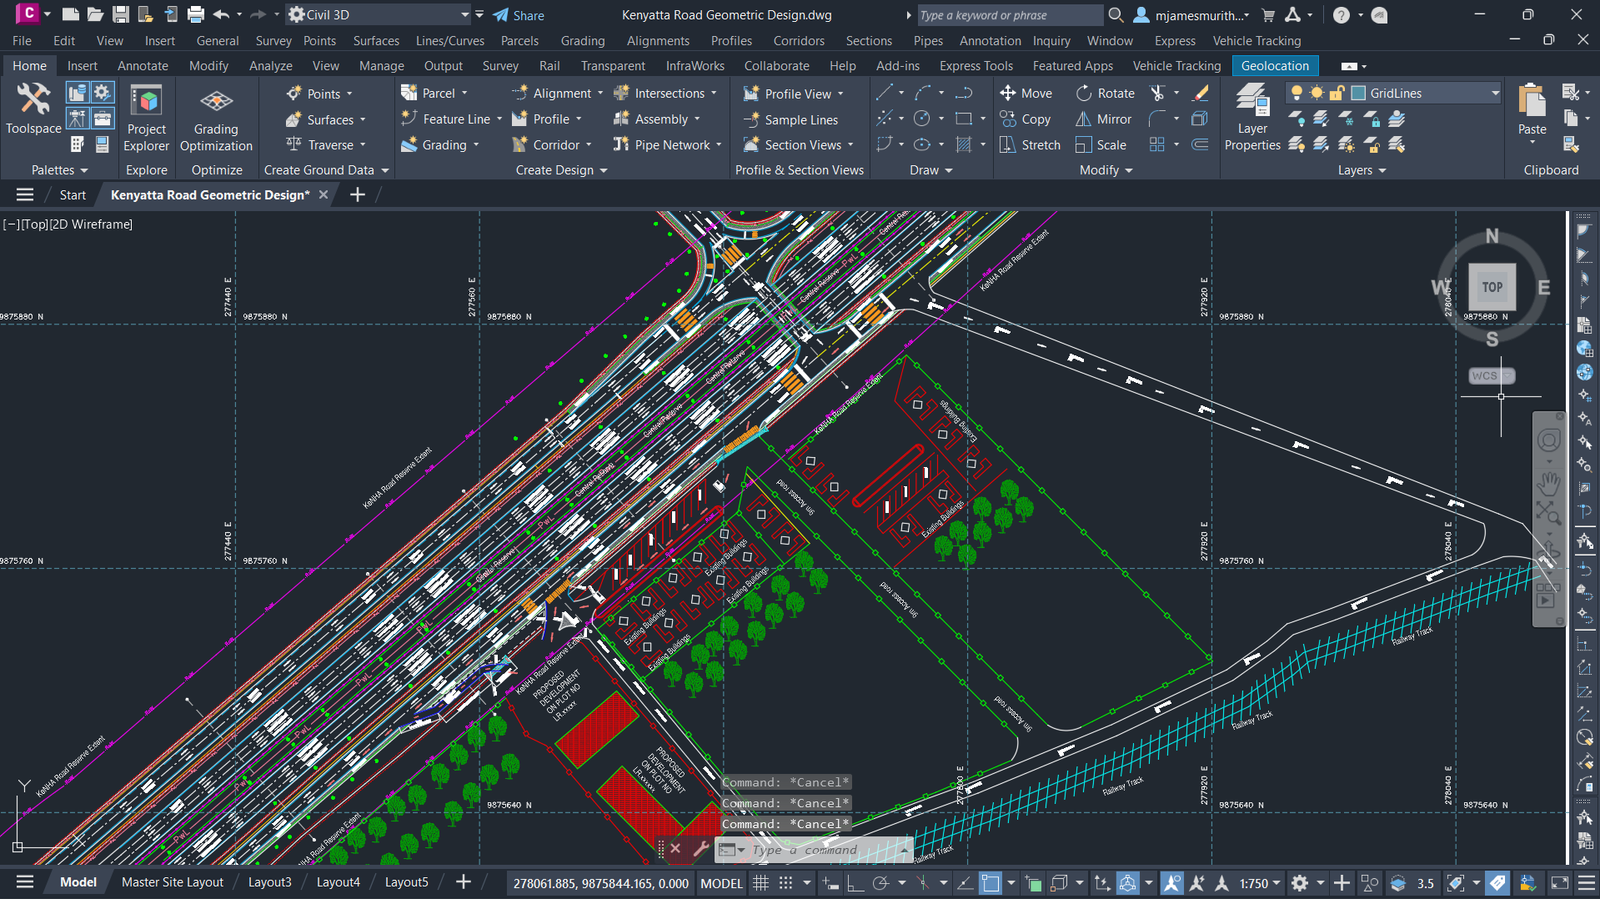1600x900 pixels.
Task: Toggle drawing grid display in status bar
Action: click(761, 883)
